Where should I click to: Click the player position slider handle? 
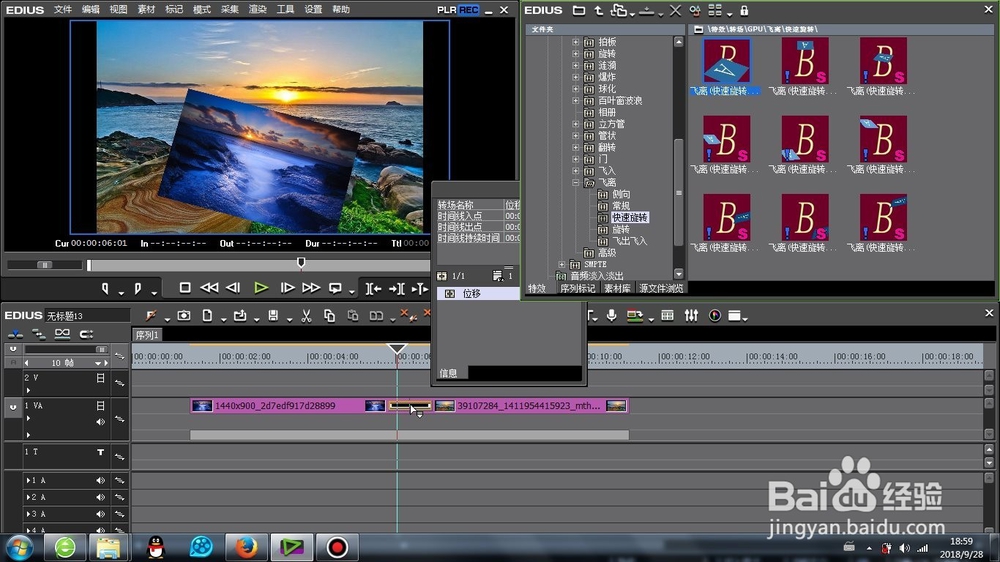pyautogui.click(x=301, y=263)
